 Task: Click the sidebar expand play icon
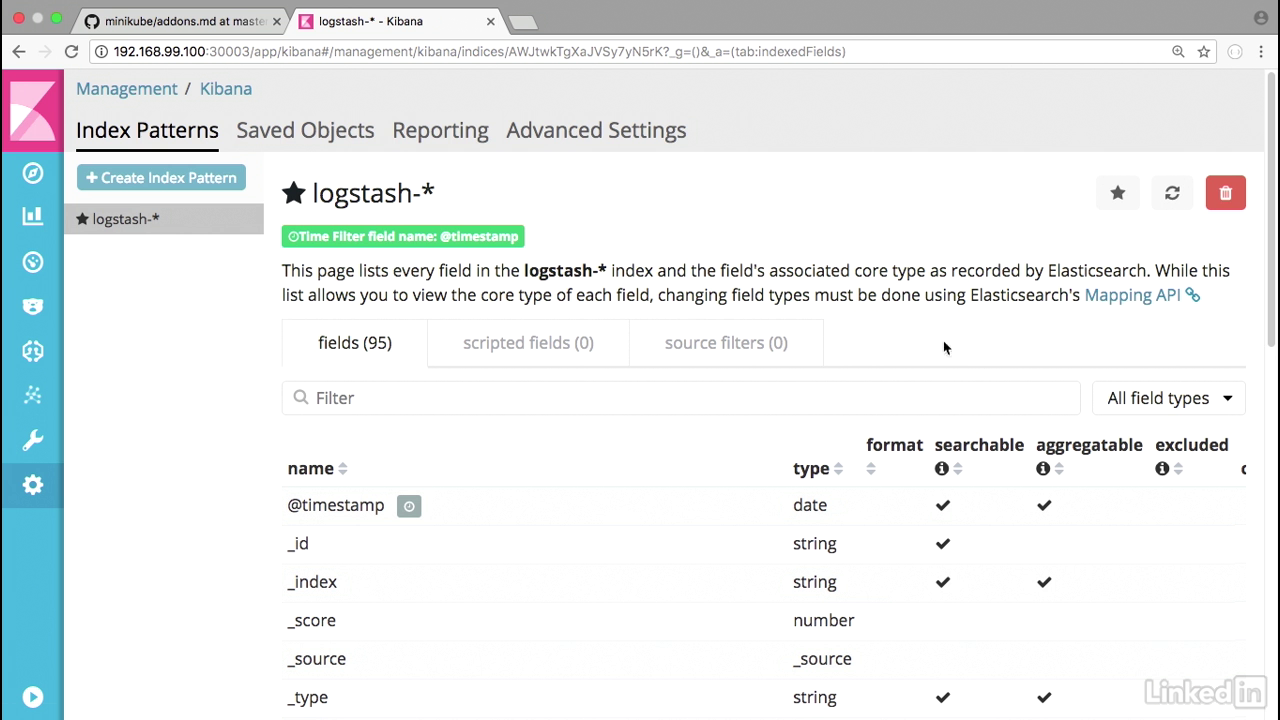33,697
